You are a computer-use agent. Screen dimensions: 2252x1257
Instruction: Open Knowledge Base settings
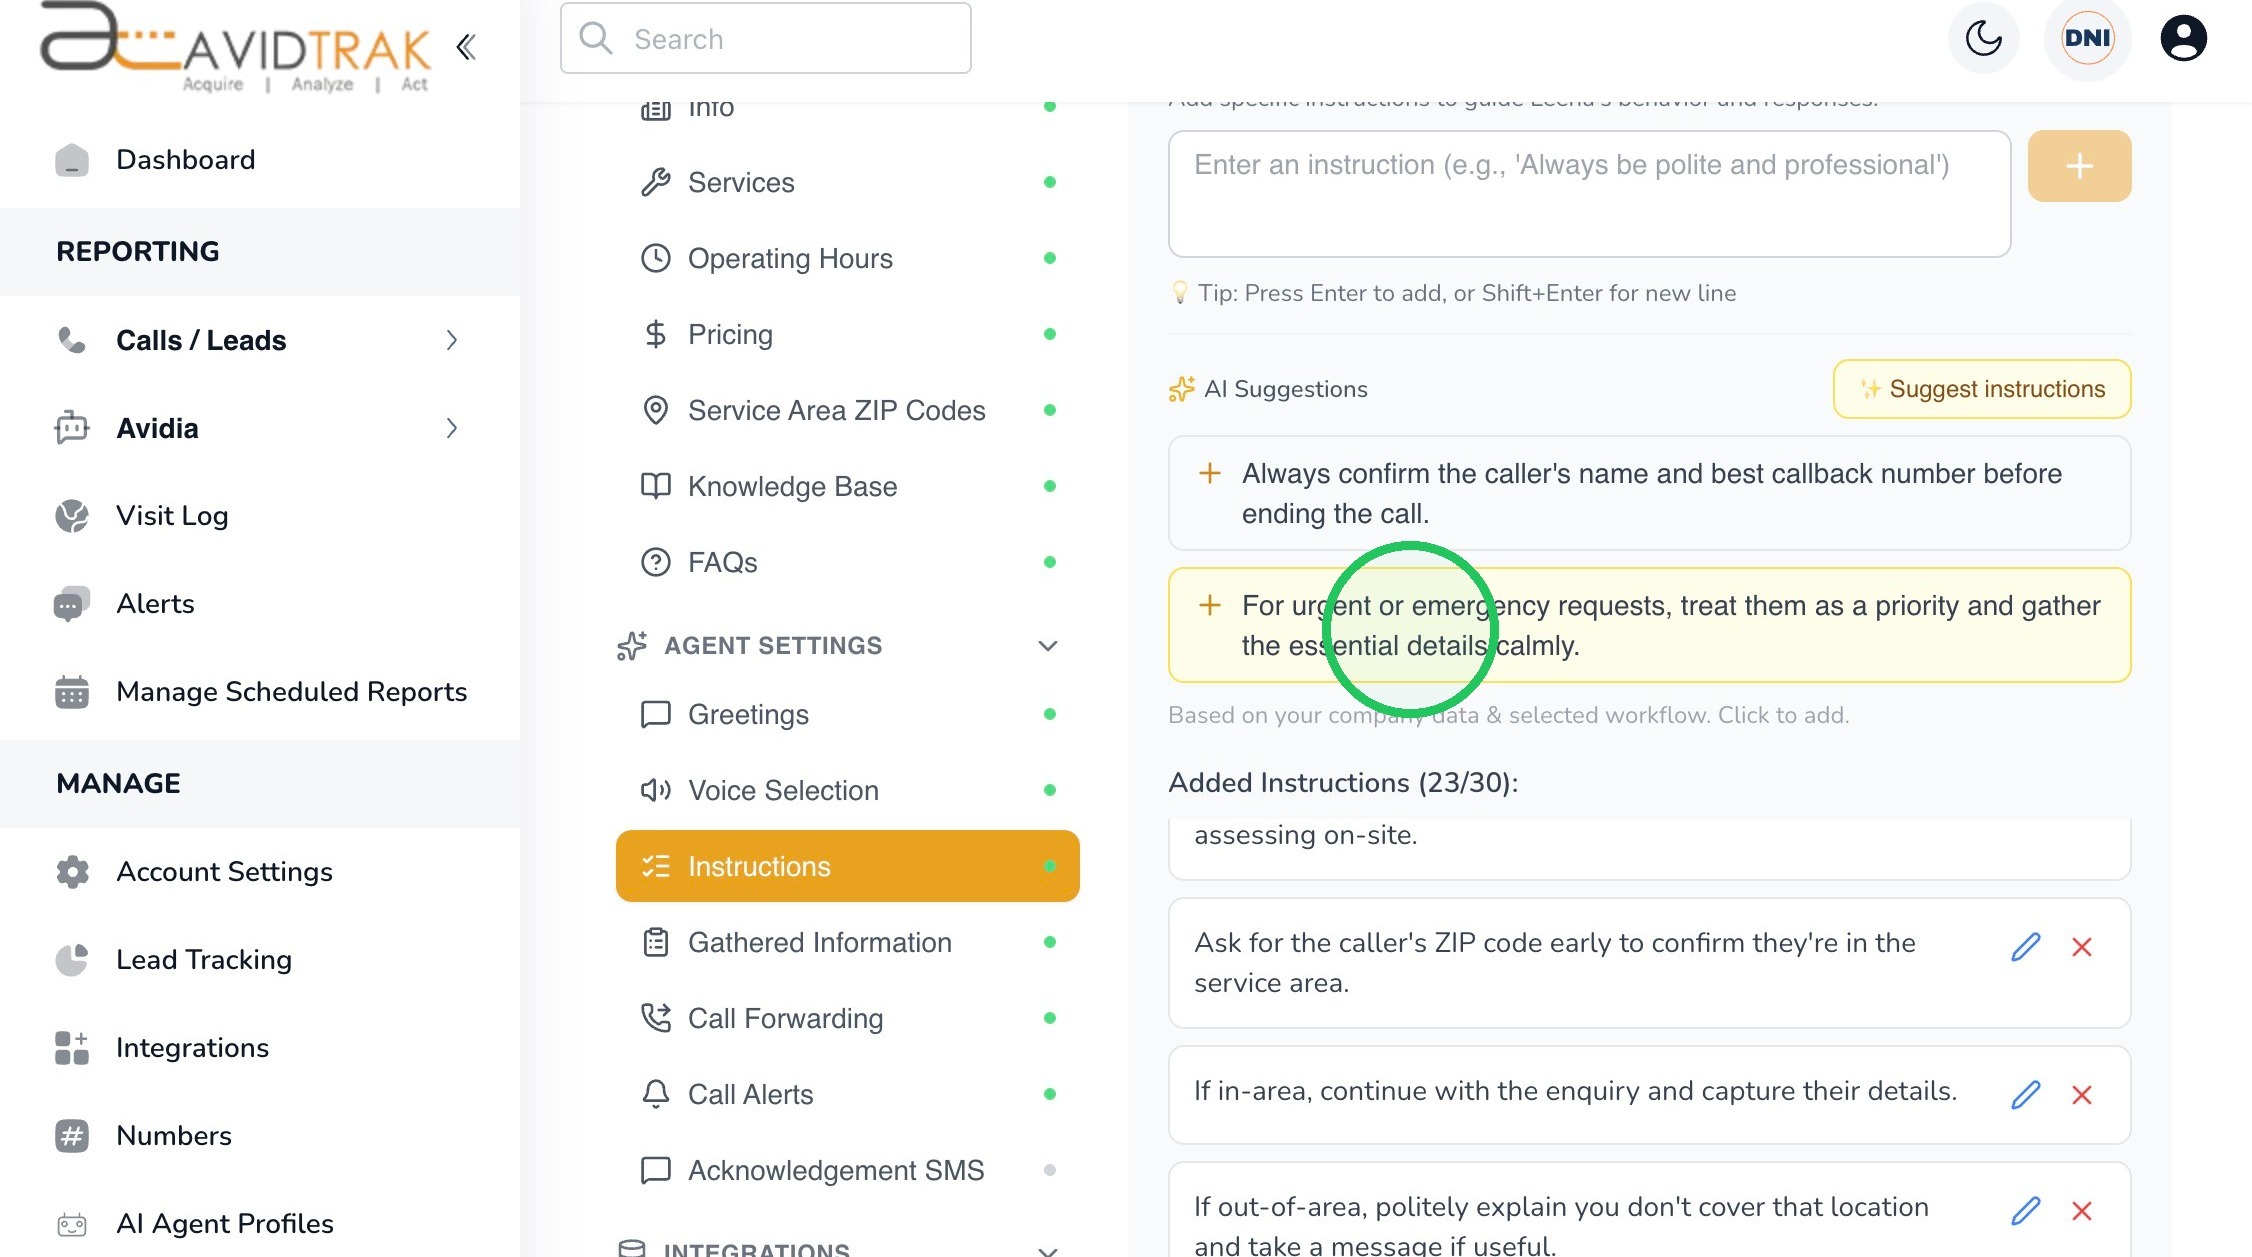[x=847, y=486]
